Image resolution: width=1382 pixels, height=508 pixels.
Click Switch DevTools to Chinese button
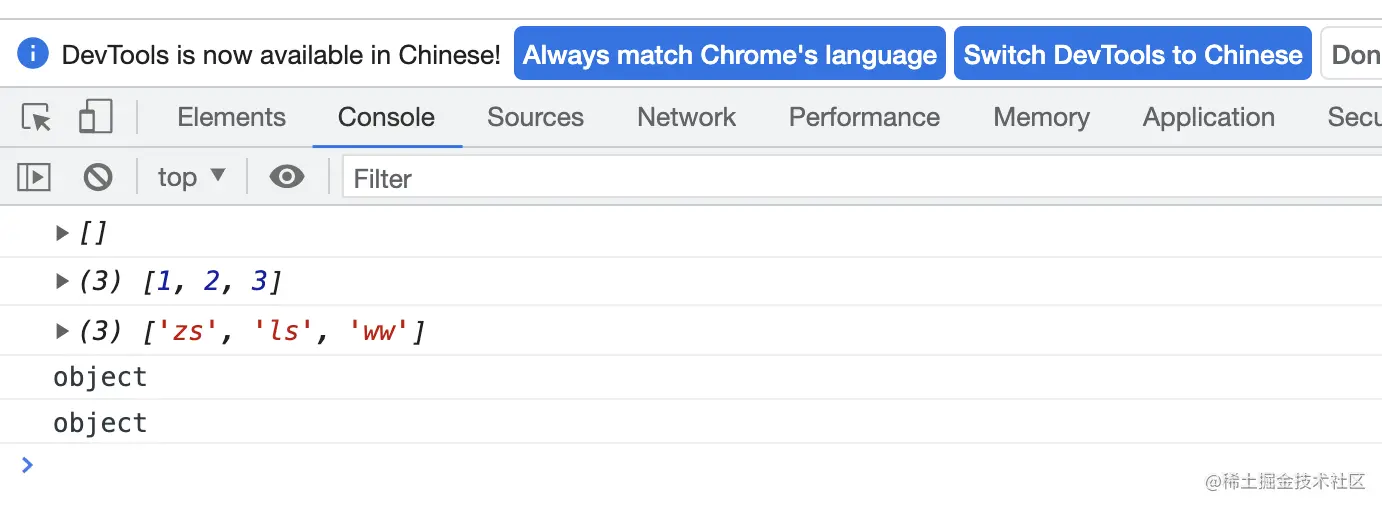point(1132,54)
